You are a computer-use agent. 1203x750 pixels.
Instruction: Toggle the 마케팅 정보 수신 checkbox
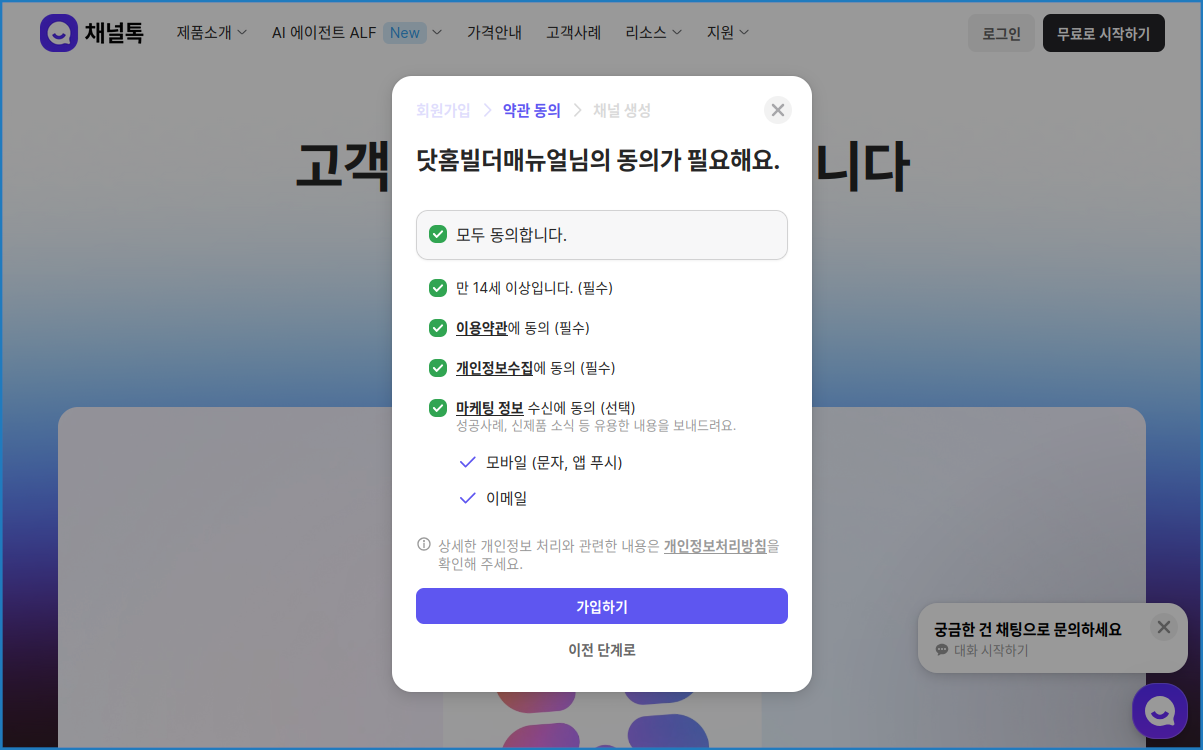[438, 408]
